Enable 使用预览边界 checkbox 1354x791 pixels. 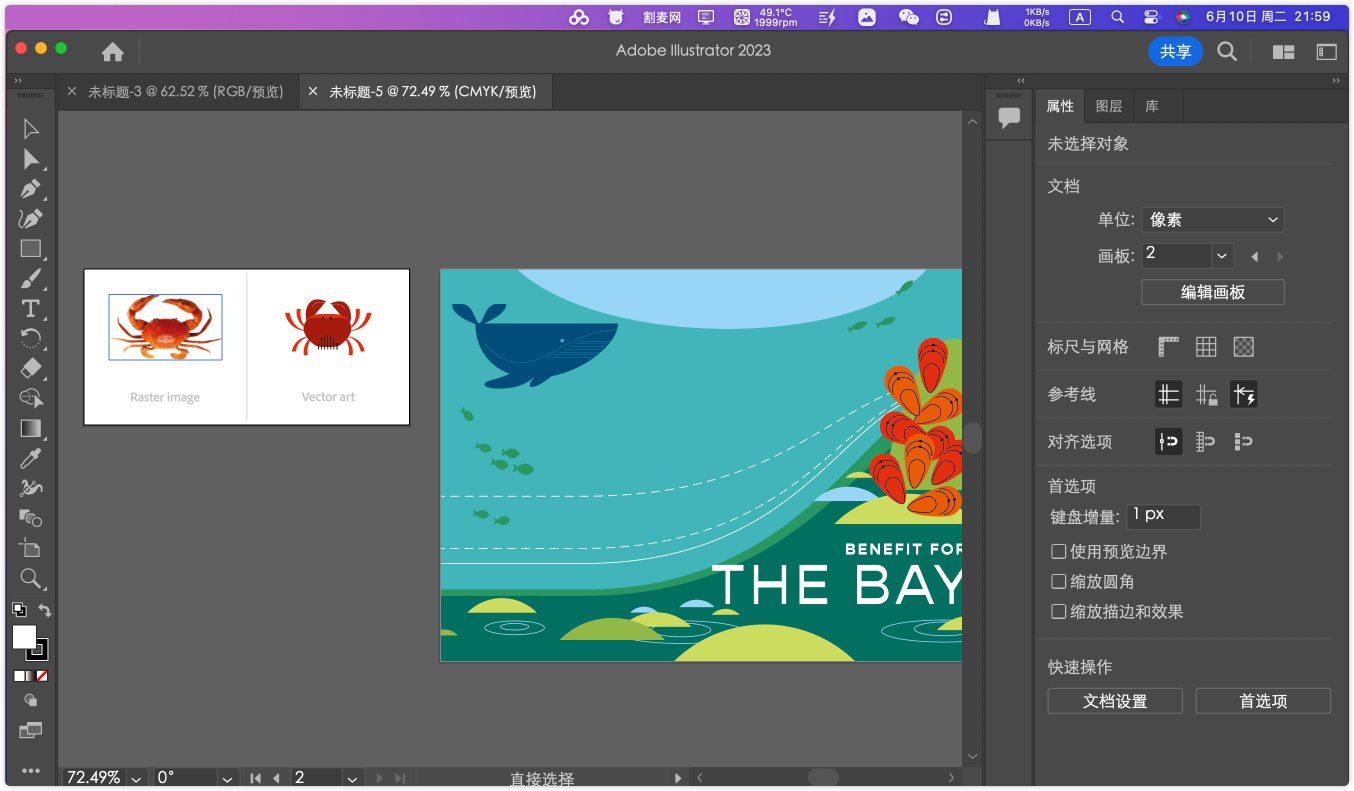tap(1058, 551)
